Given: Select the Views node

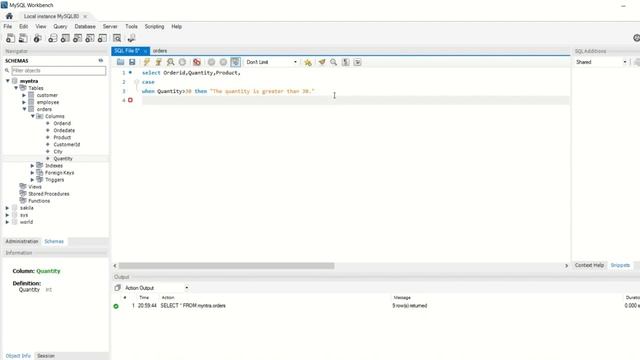Looking at the screenshot, I should coord(35,187).
